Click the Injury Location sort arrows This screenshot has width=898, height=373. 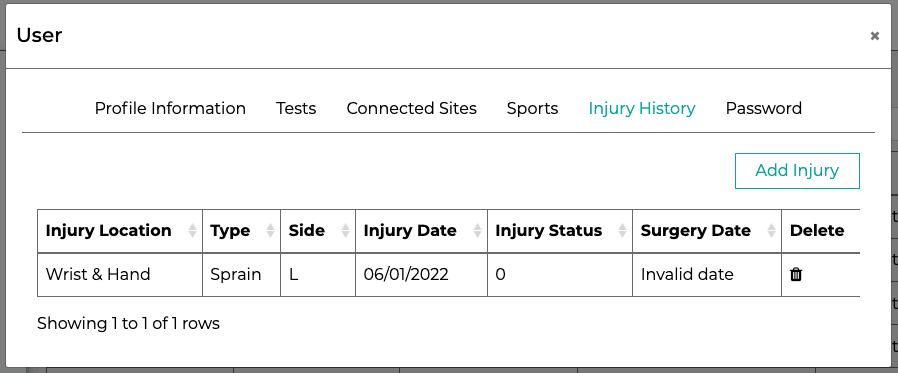click(192, 231)
